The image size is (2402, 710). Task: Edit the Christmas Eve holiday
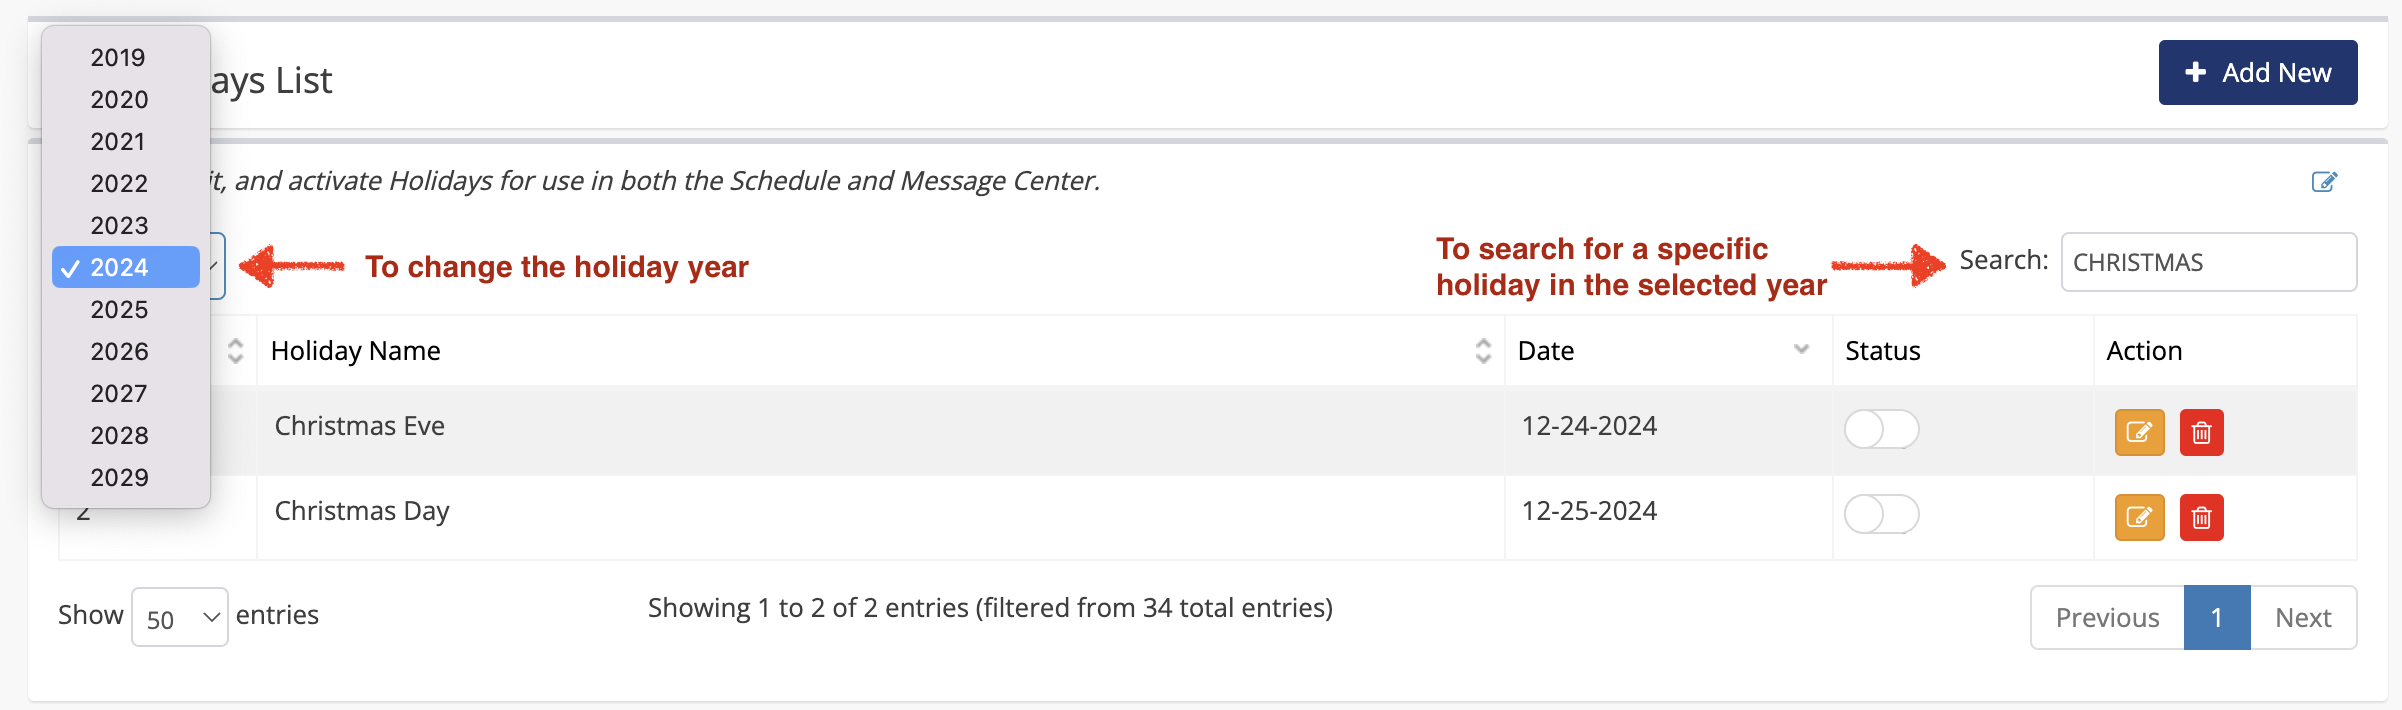2139,432
